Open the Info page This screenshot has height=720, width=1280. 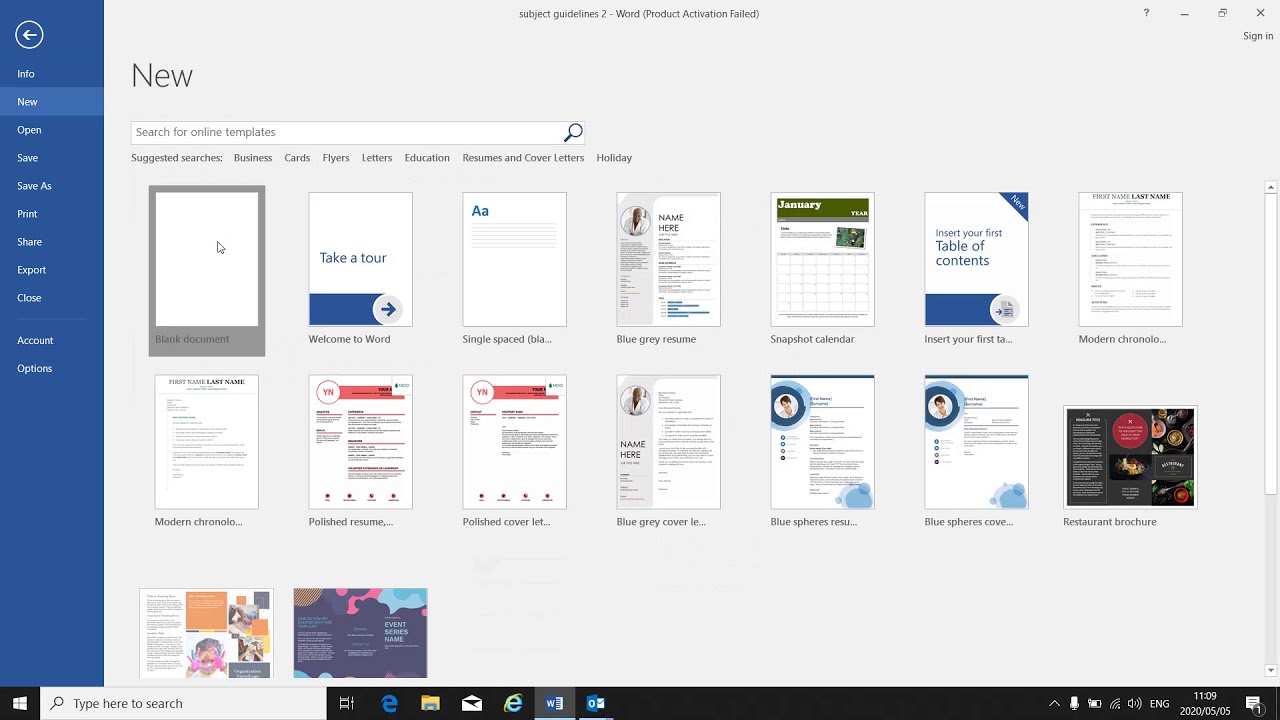[52, 74]
